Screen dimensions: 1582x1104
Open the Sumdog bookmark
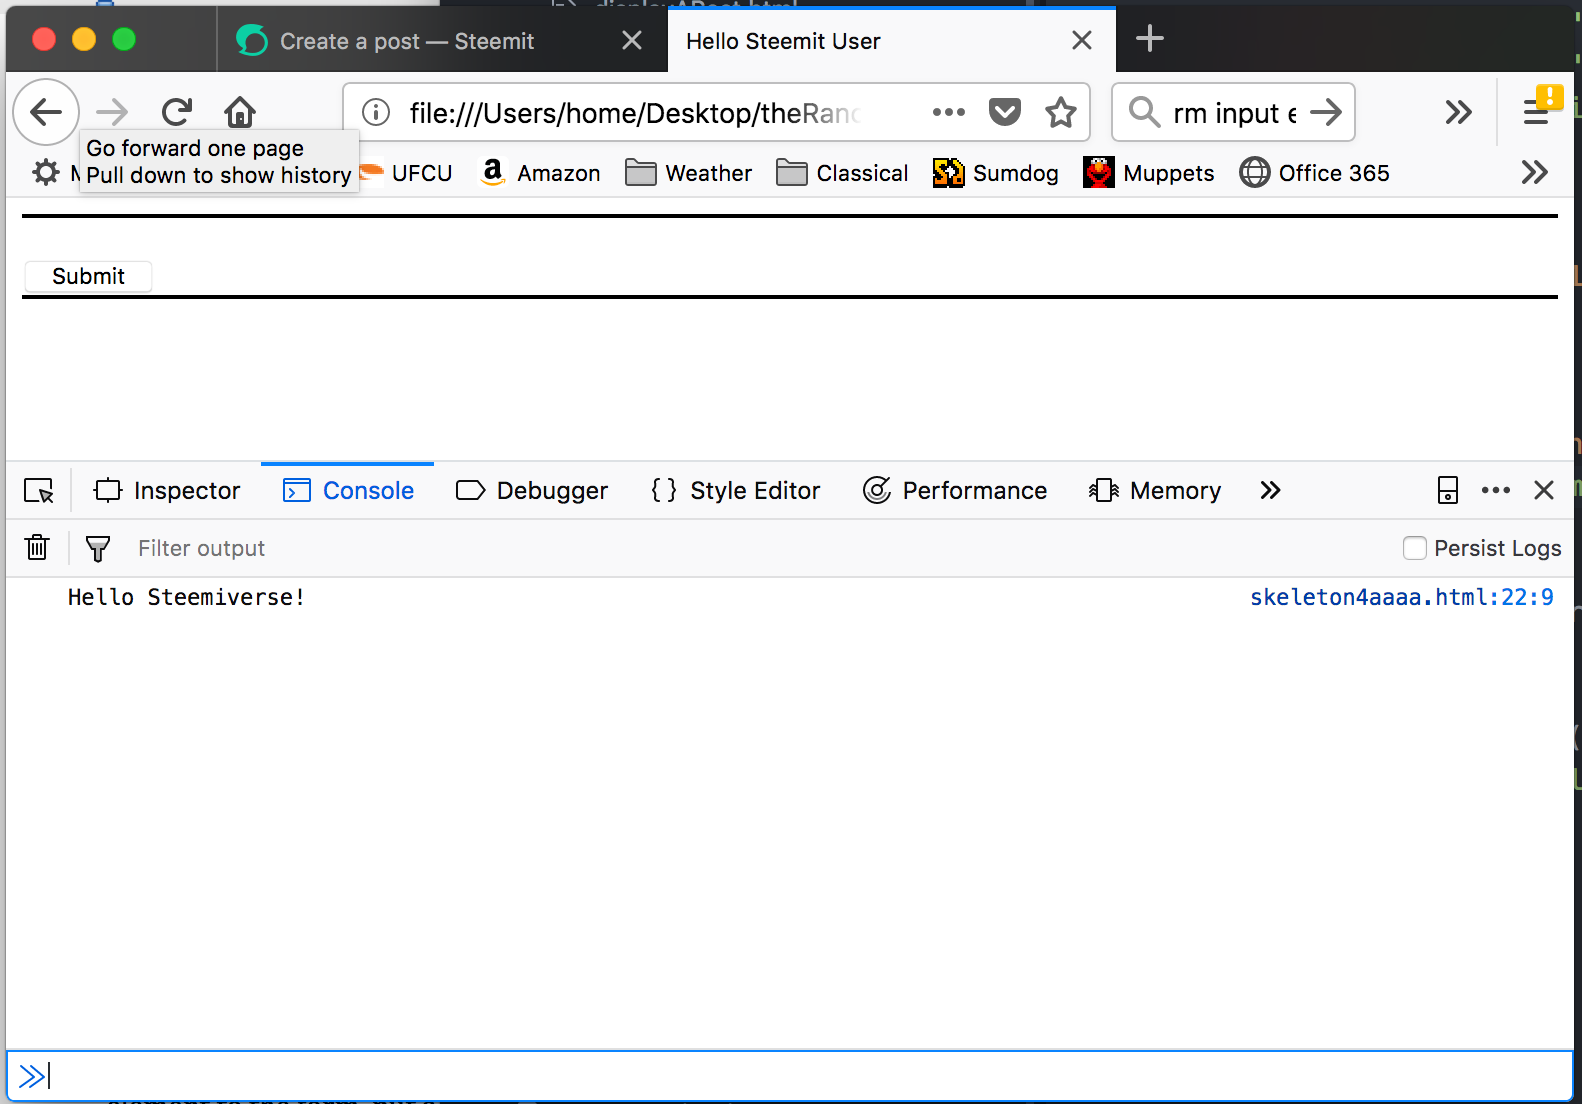[x=996, y=173]
